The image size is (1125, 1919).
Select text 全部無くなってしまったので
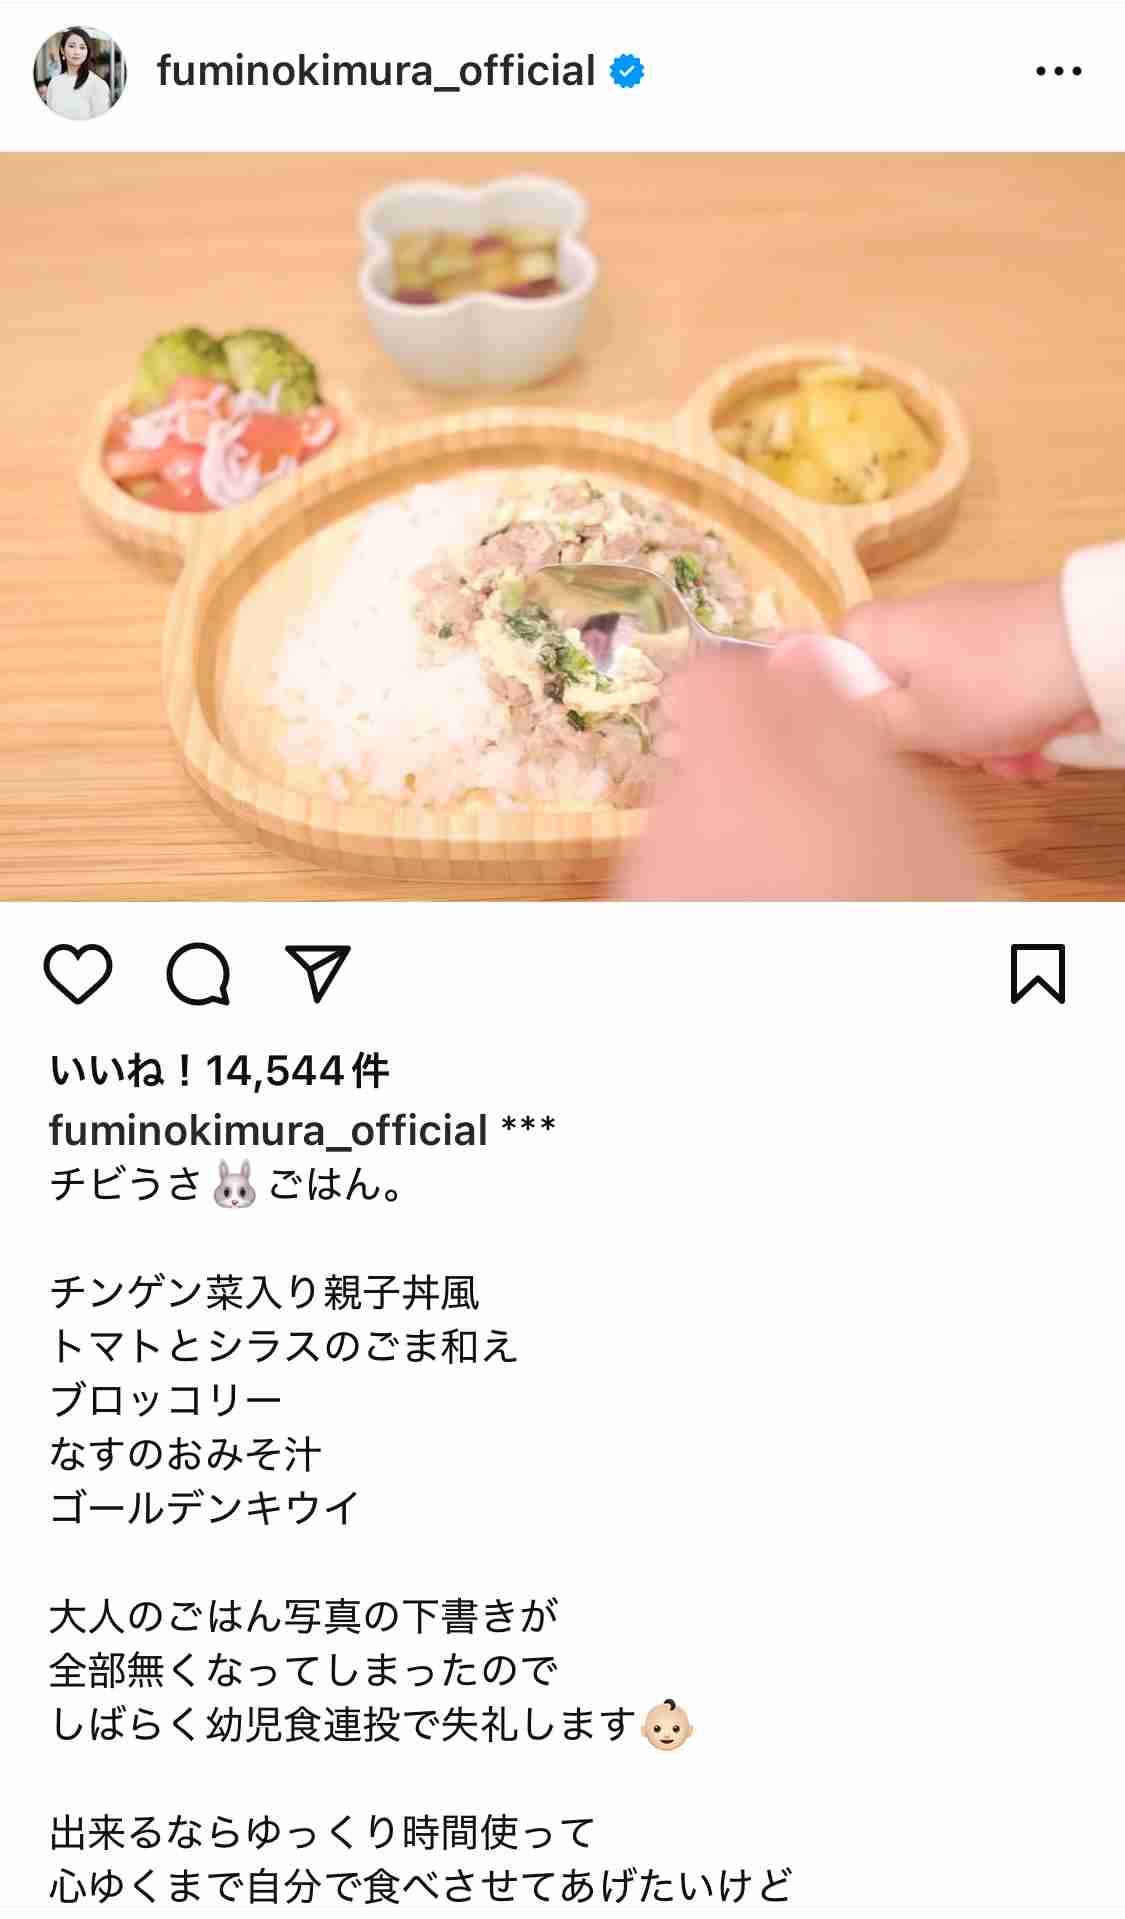[x=303, y=1671]
